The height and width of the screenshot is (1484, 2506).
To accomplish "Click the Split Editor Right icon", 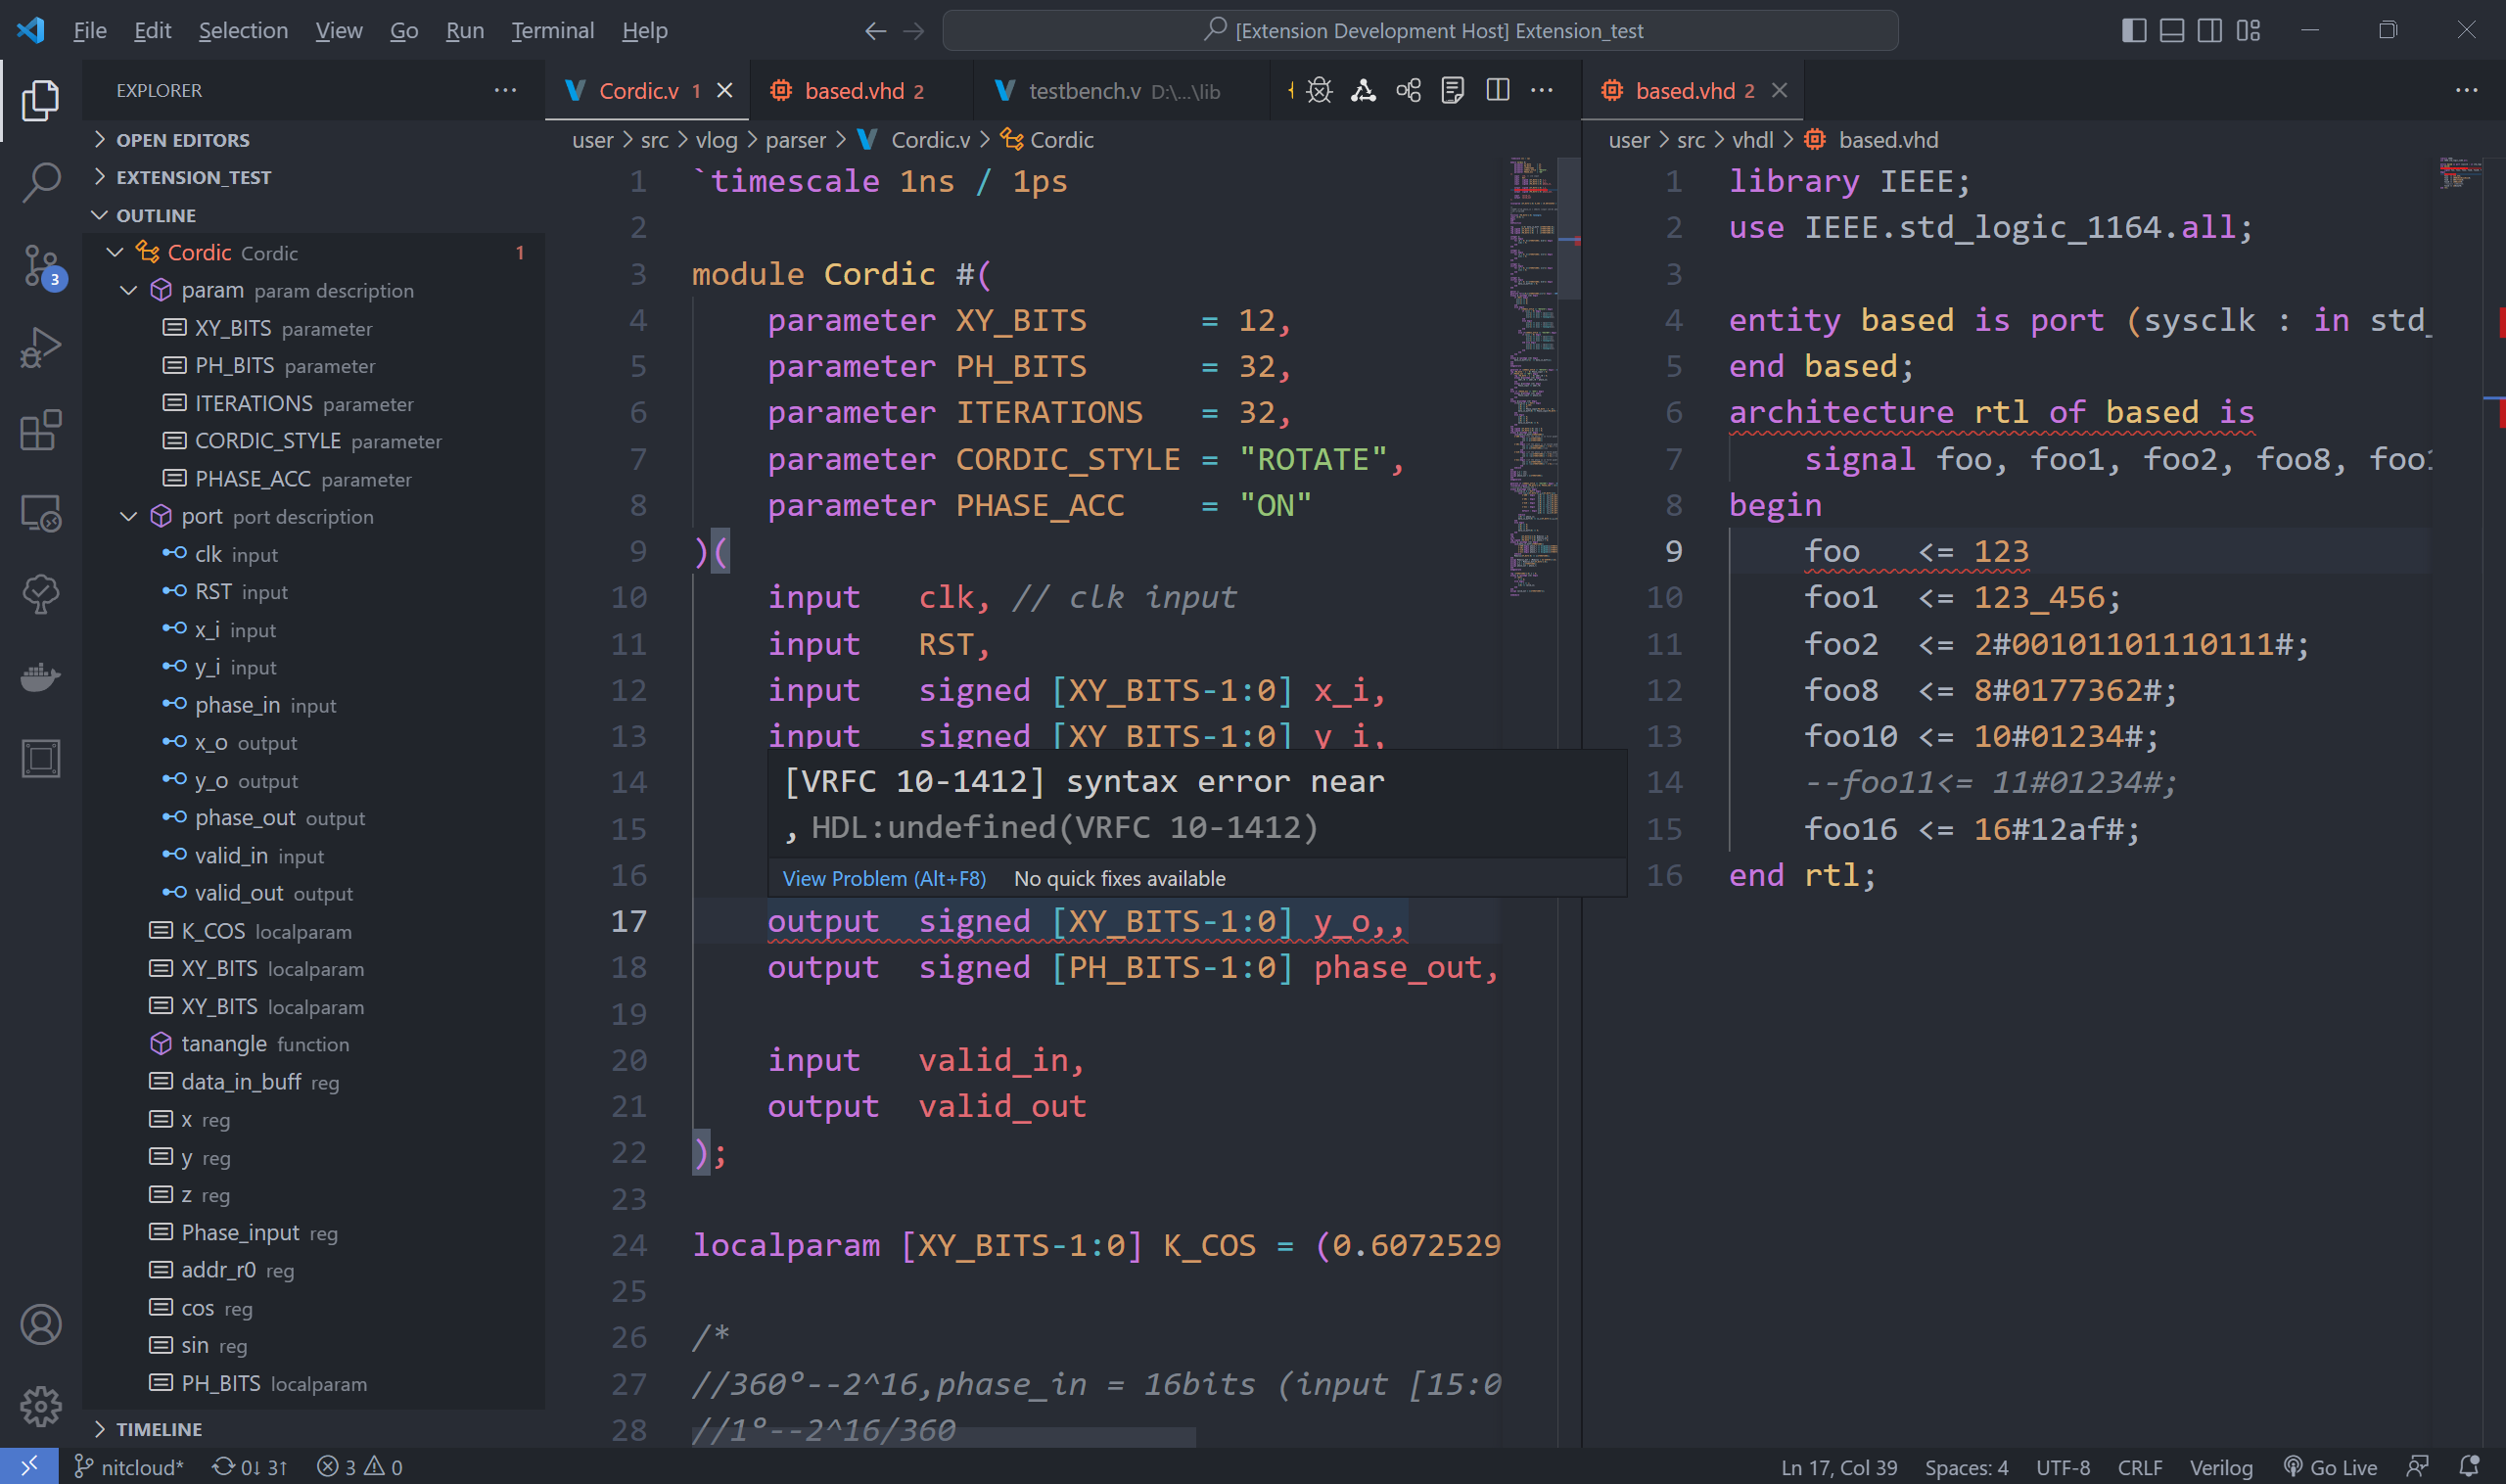I will (x=1497, y=90).
